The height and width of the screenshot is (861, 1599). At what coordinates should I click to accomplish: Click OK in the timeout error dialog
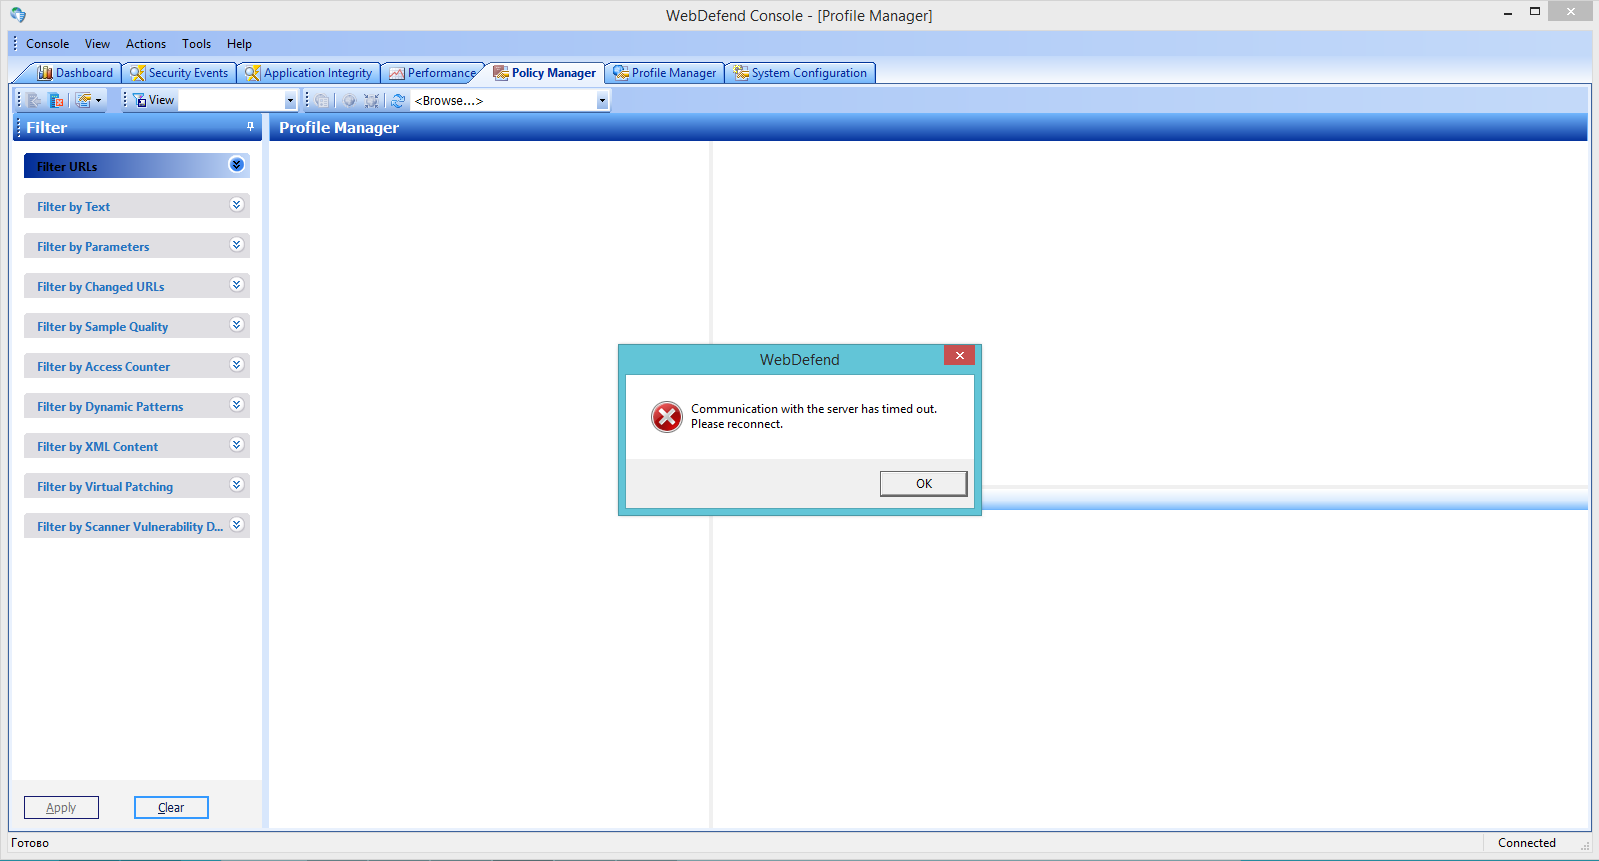(x=924, y=484)
